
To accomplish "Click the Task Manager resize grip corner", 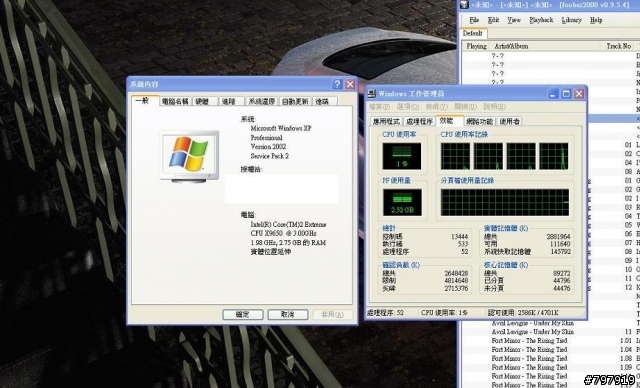I will pos(582,315).
